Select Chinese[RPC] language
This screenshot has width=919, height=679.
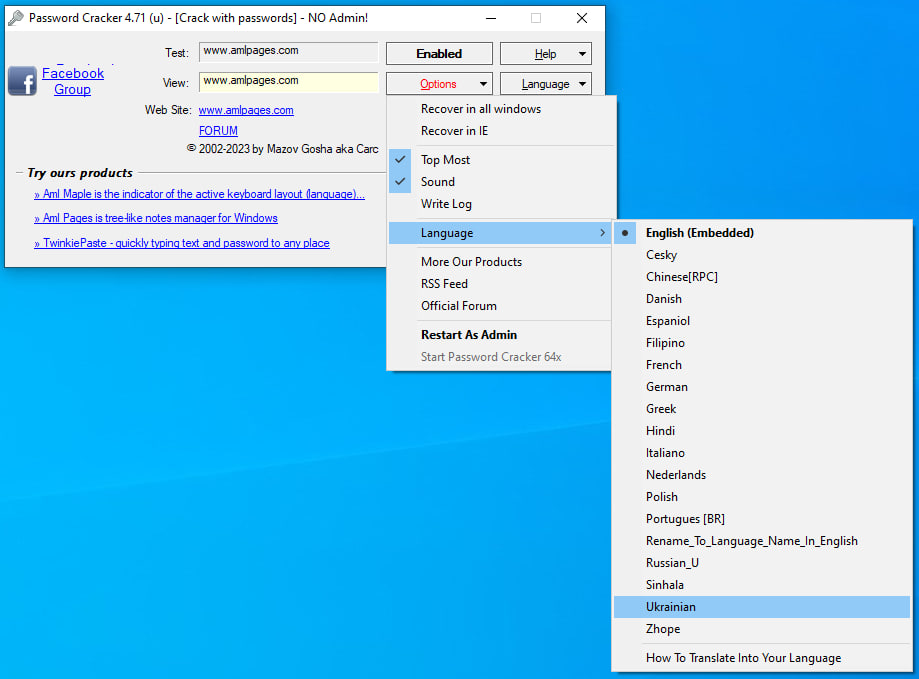(x=762, y=277)
